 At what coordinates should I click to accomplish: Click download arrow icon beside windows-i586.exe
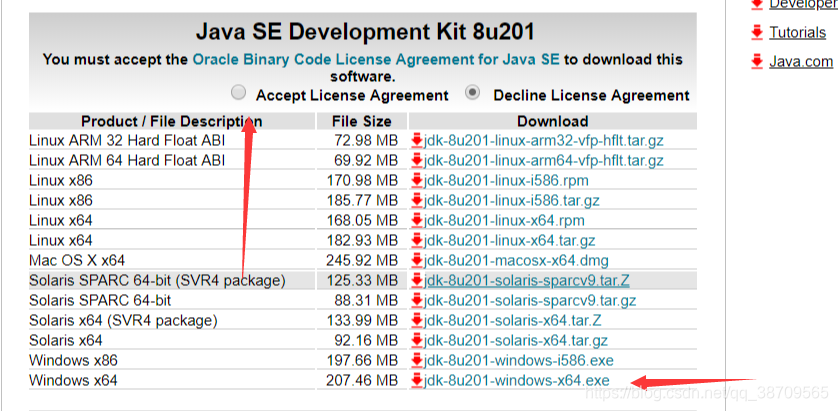tap(417, 360)
